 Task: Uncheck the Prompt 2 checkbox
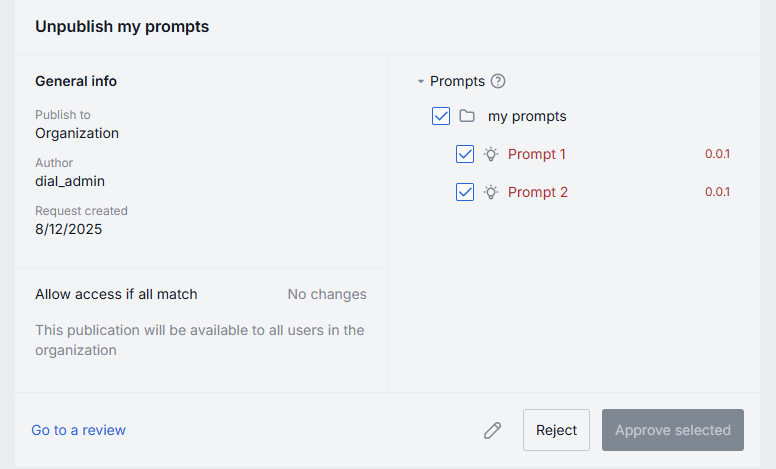pyautogui.click(x=465, y=192)
